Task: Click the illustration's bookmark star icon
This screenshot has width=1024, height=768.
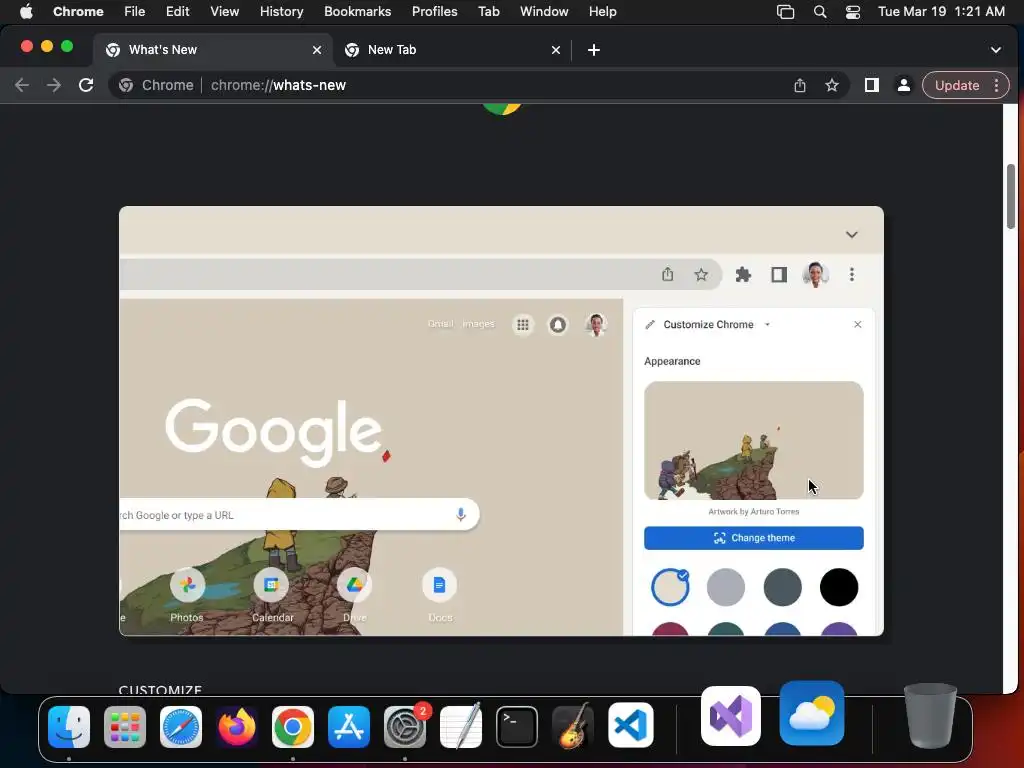Action: [x=701, y=274]
